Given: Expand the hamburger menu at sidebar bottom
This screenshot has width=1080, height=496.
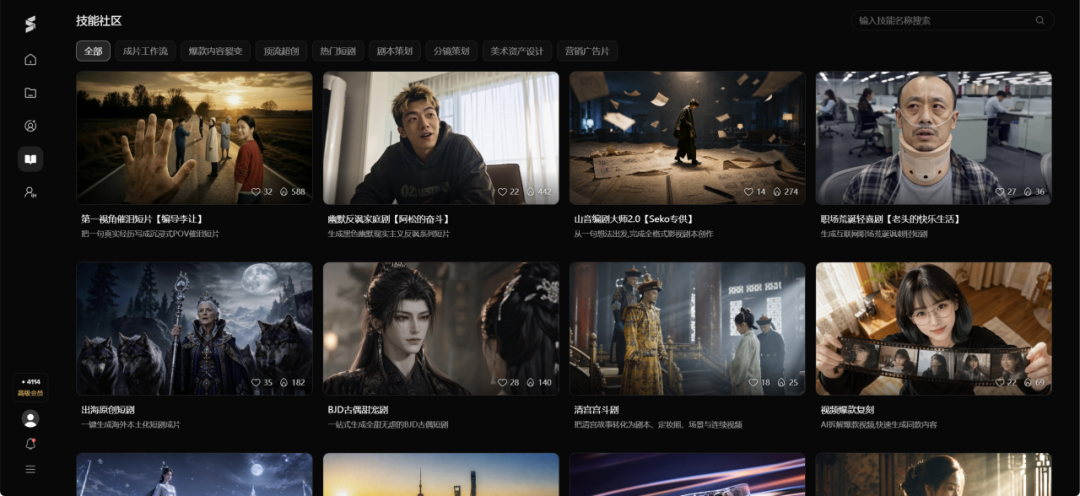Looking at the screenshot, I should (30, 469).
